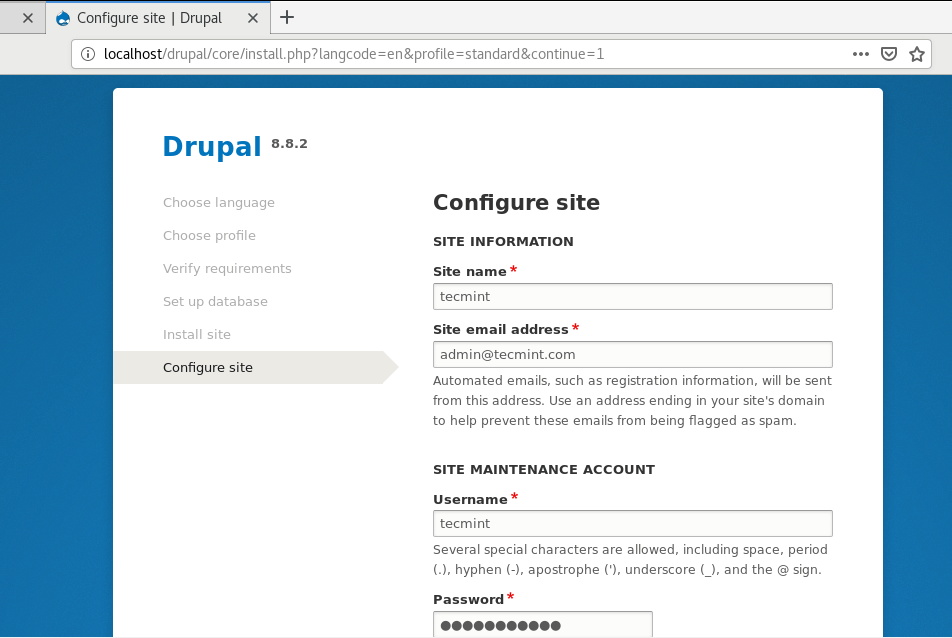Viewport: 952px width, 638px height.
Task: Click the Username label
Action: pos(470,500)
